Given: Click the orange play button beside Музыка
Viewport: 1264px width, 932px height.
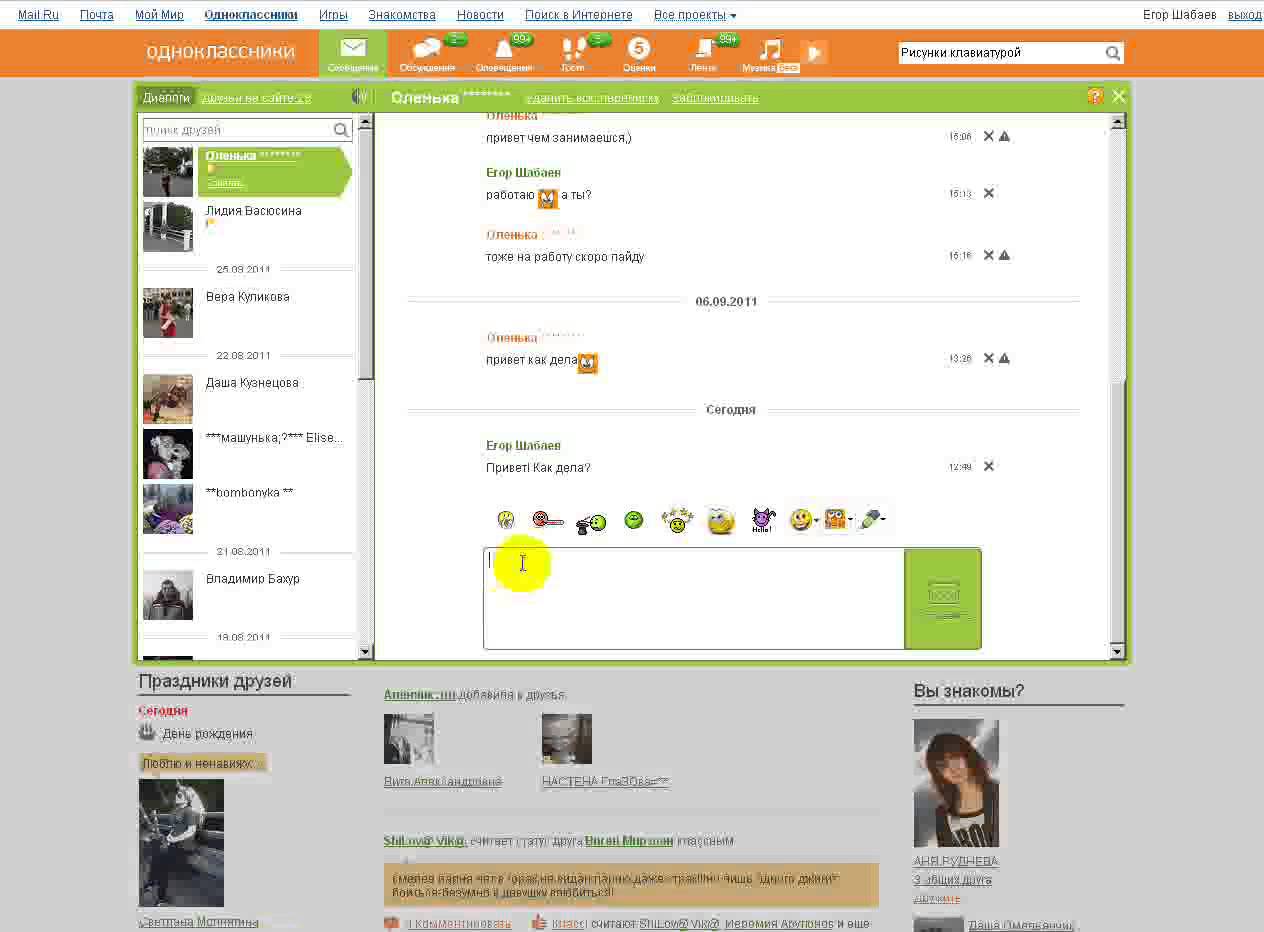Looking at the screenshot, I should (816, 53).
